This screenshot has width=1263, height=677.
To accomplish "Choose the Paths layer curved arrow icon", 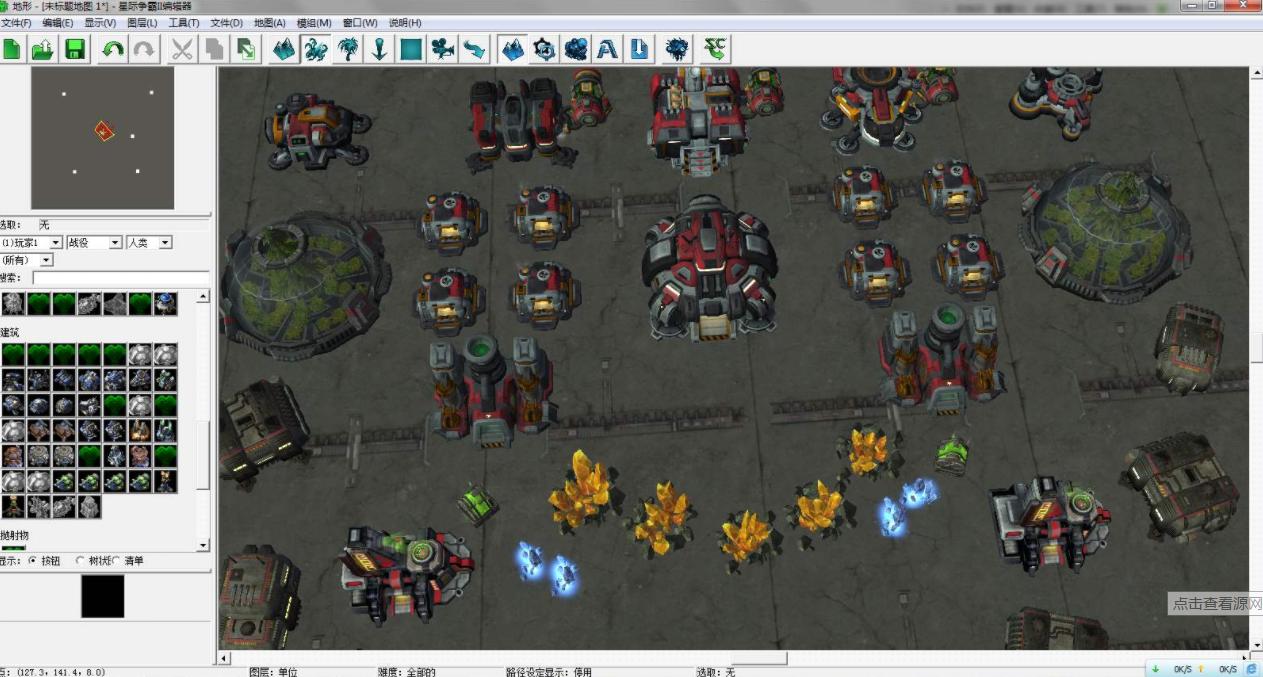I will 475,48.
